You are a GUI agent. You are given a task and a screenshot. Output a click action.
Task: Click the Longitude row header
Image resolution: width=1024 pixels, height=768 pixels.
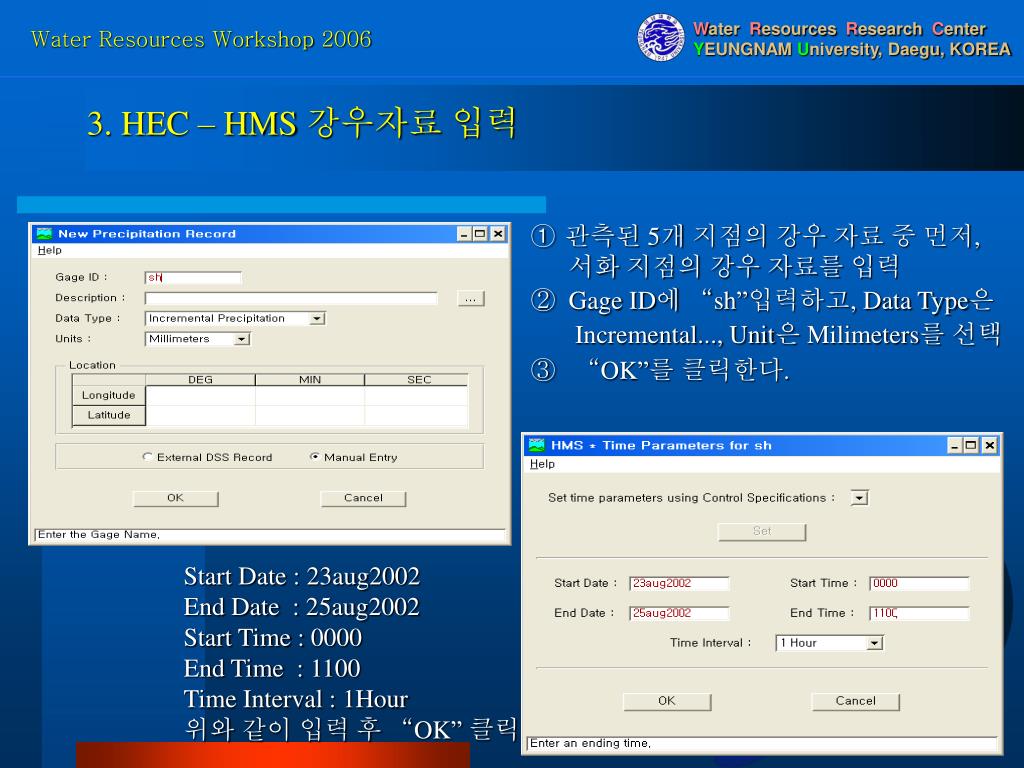[108, 396]
